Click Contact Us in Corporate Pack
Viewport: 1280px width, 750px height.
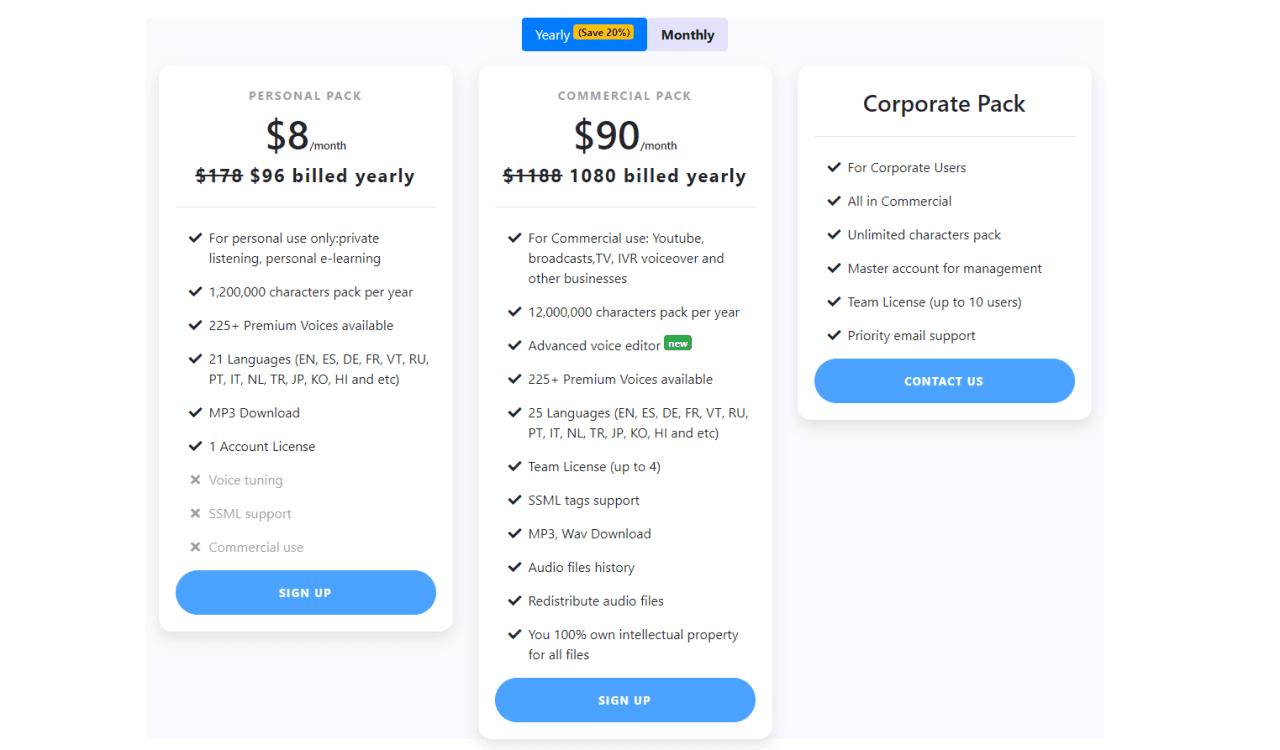pyautogui.click(x=943, y=381)
